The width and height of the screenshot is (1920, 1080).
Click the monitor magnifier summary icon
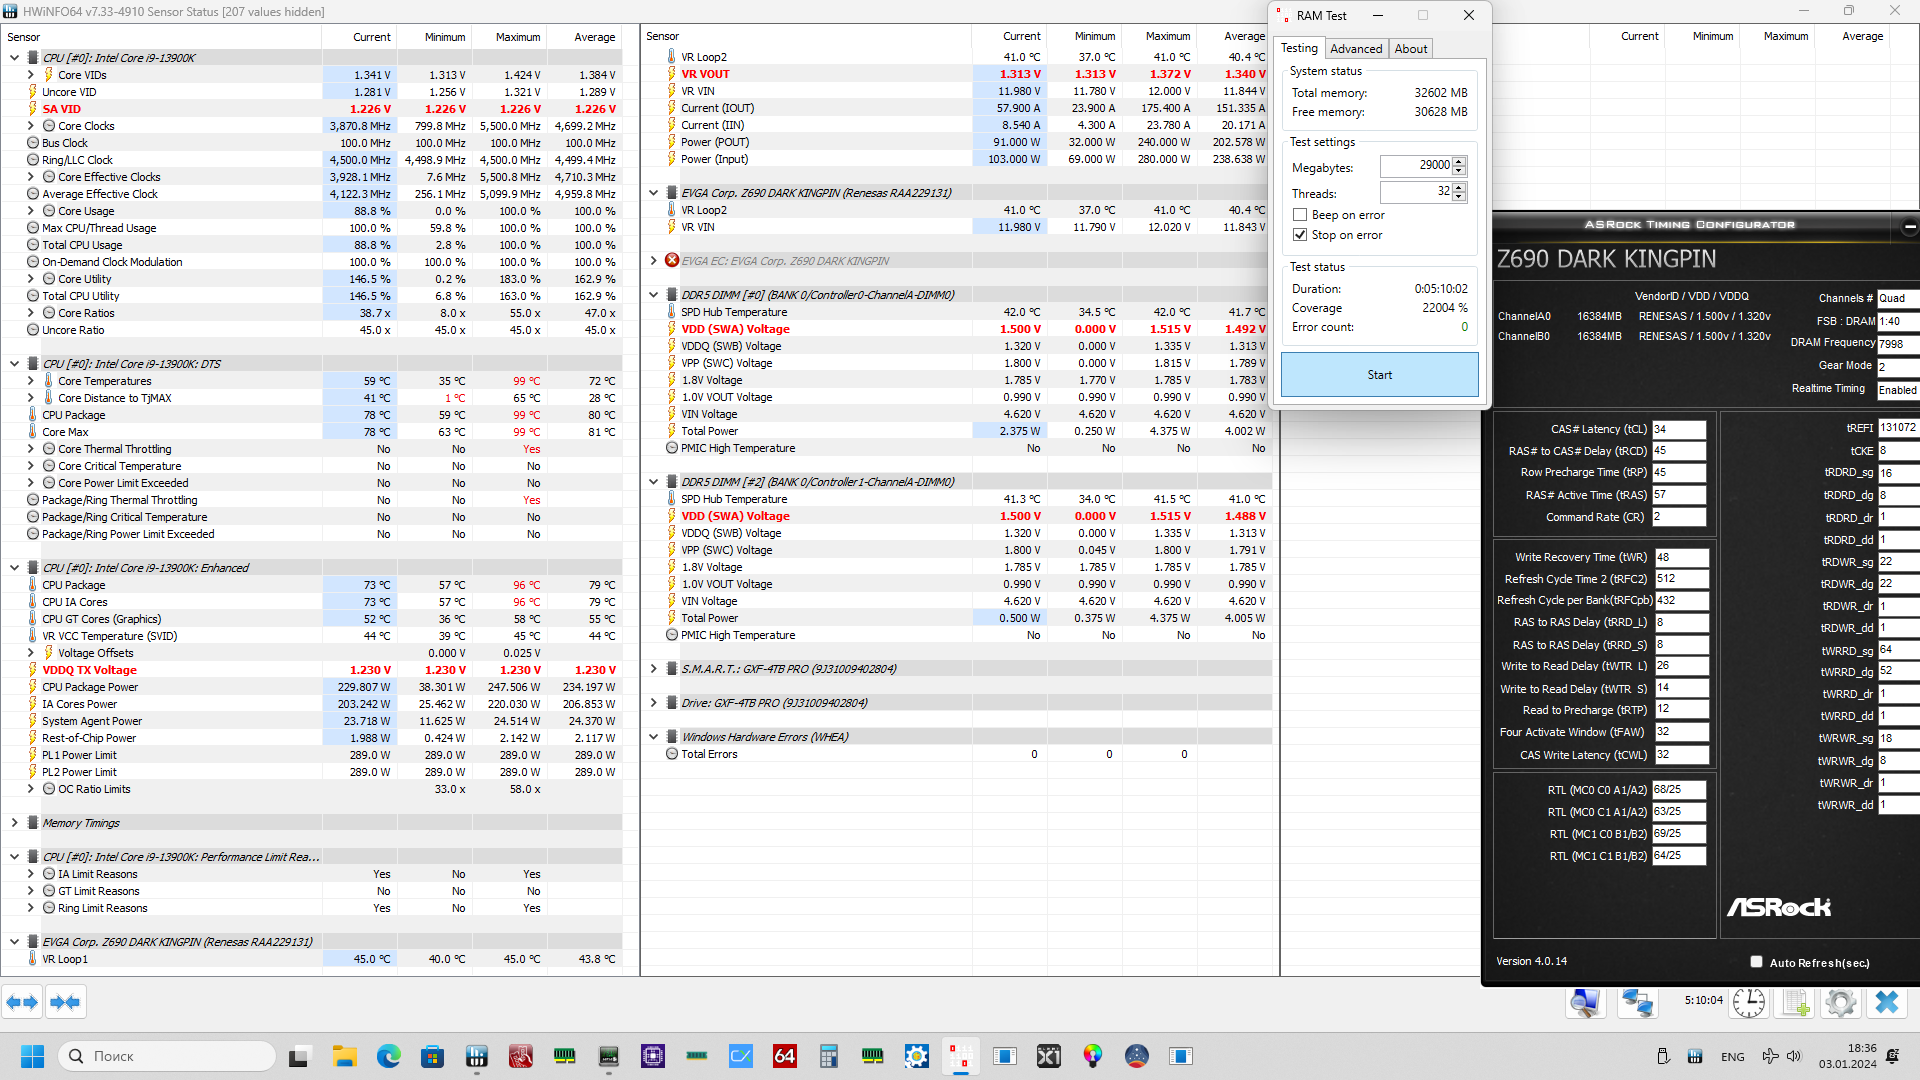pyautogui.click(x=1585, y=1002)
